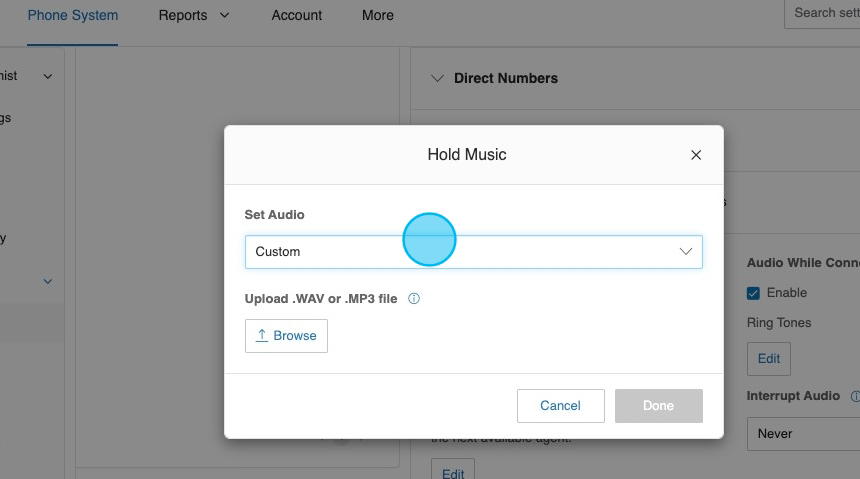Close the Hold Music dialog
This screenshot has width=860, height=479.
pos(696,155)
